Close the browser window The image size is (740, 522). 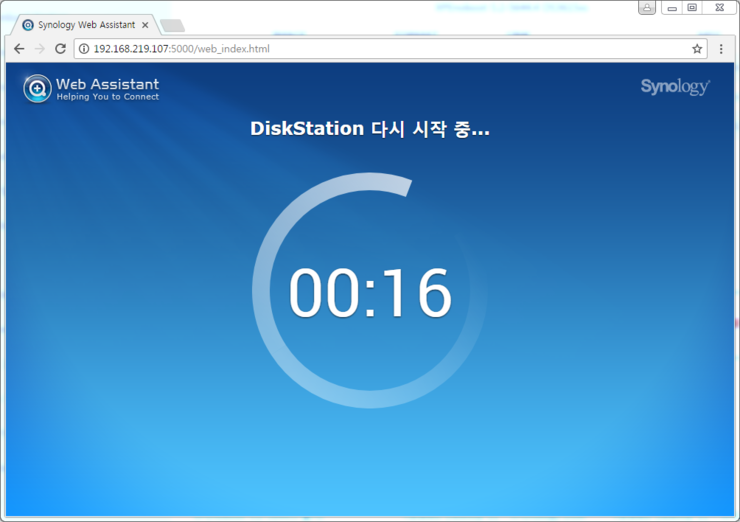[x=719, y=8]
